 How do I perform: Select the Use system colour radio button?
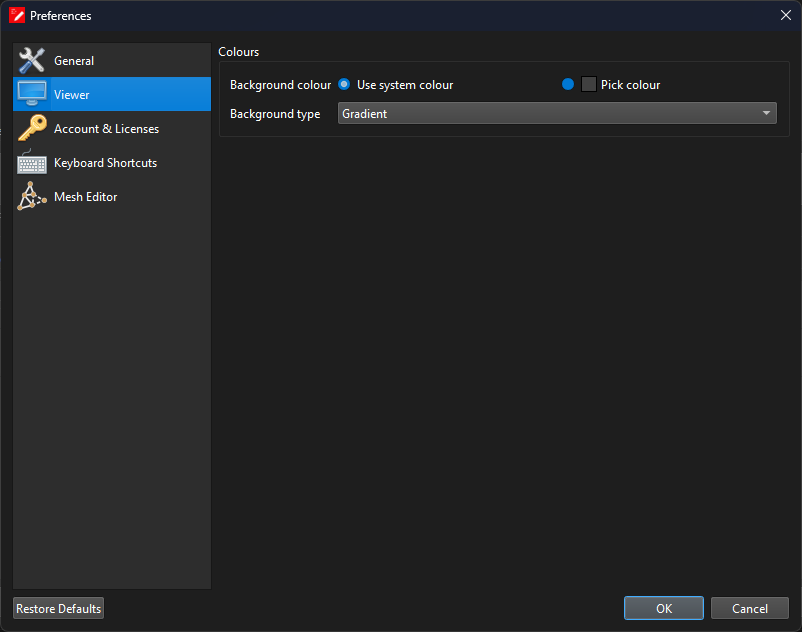pos(344,84)
